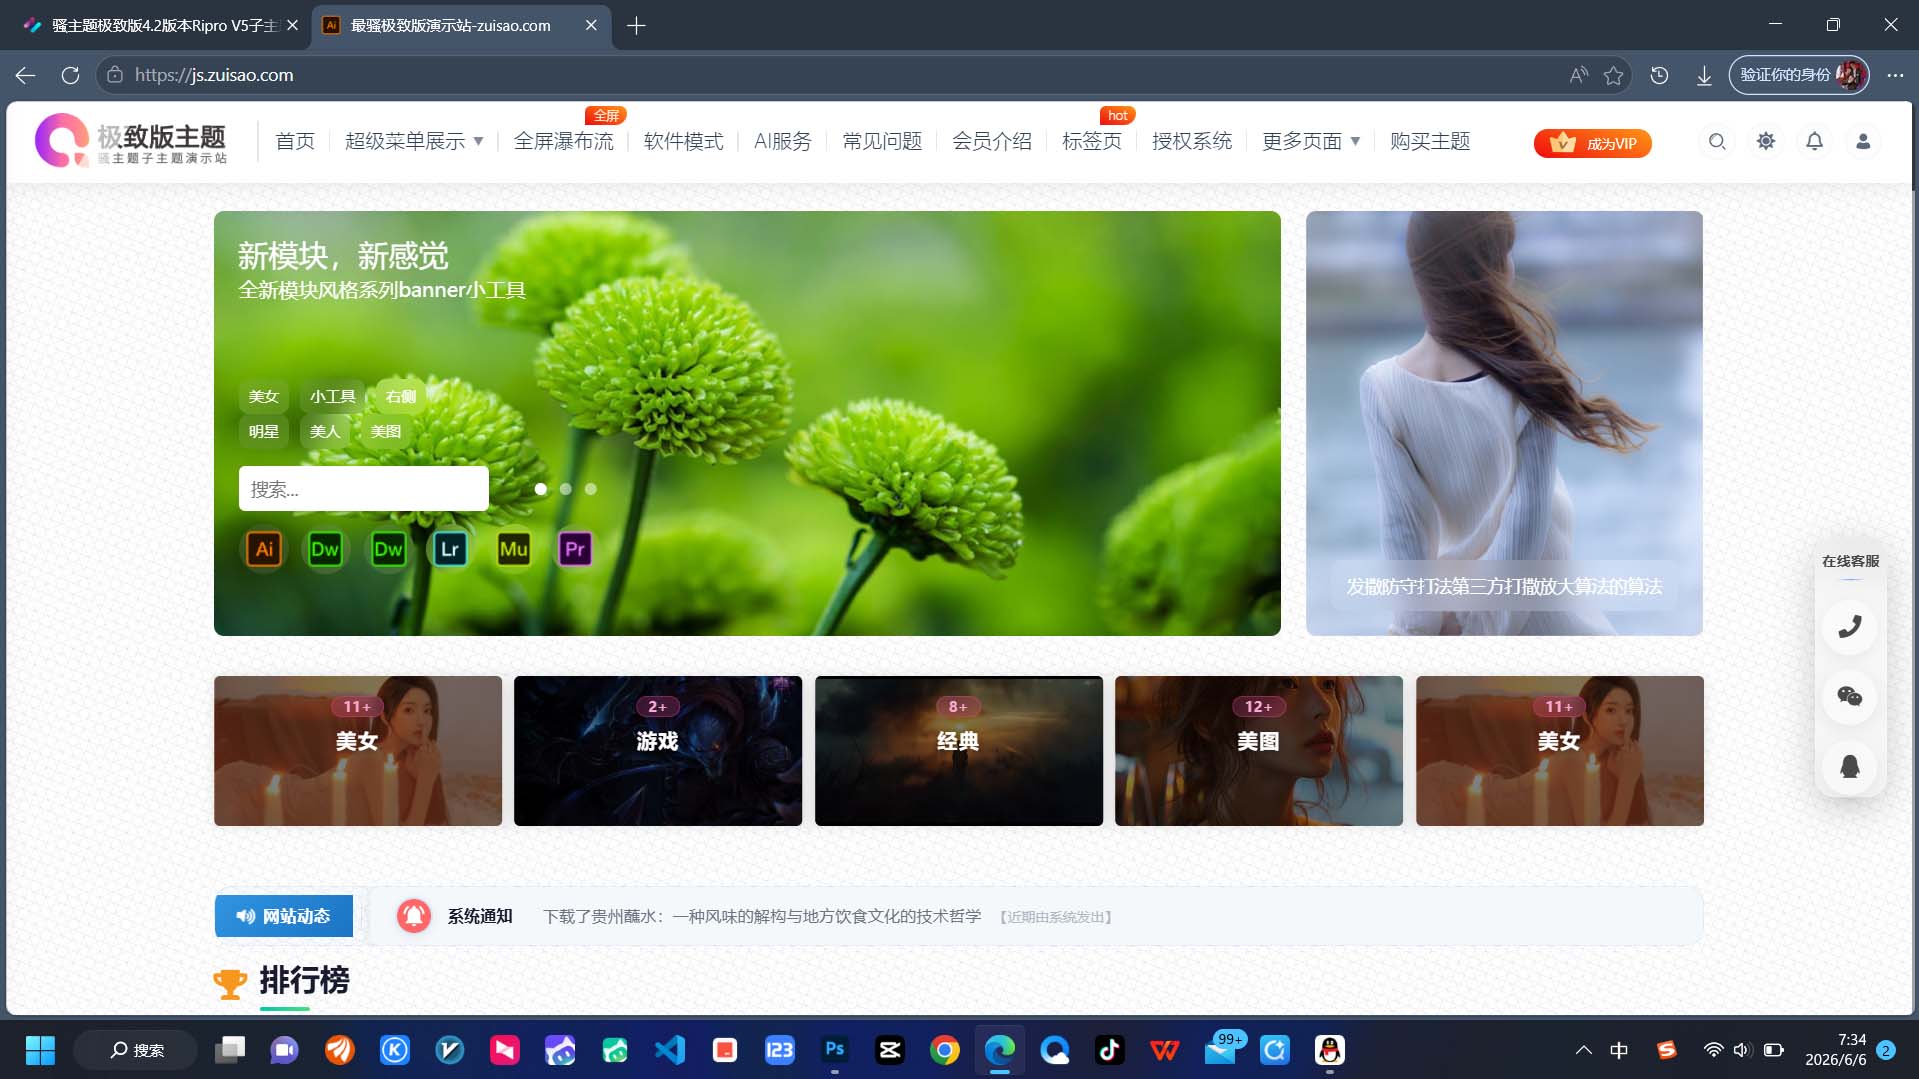
Task: Close the 最骚极致版演示站 tab
Action: point(591,25)
